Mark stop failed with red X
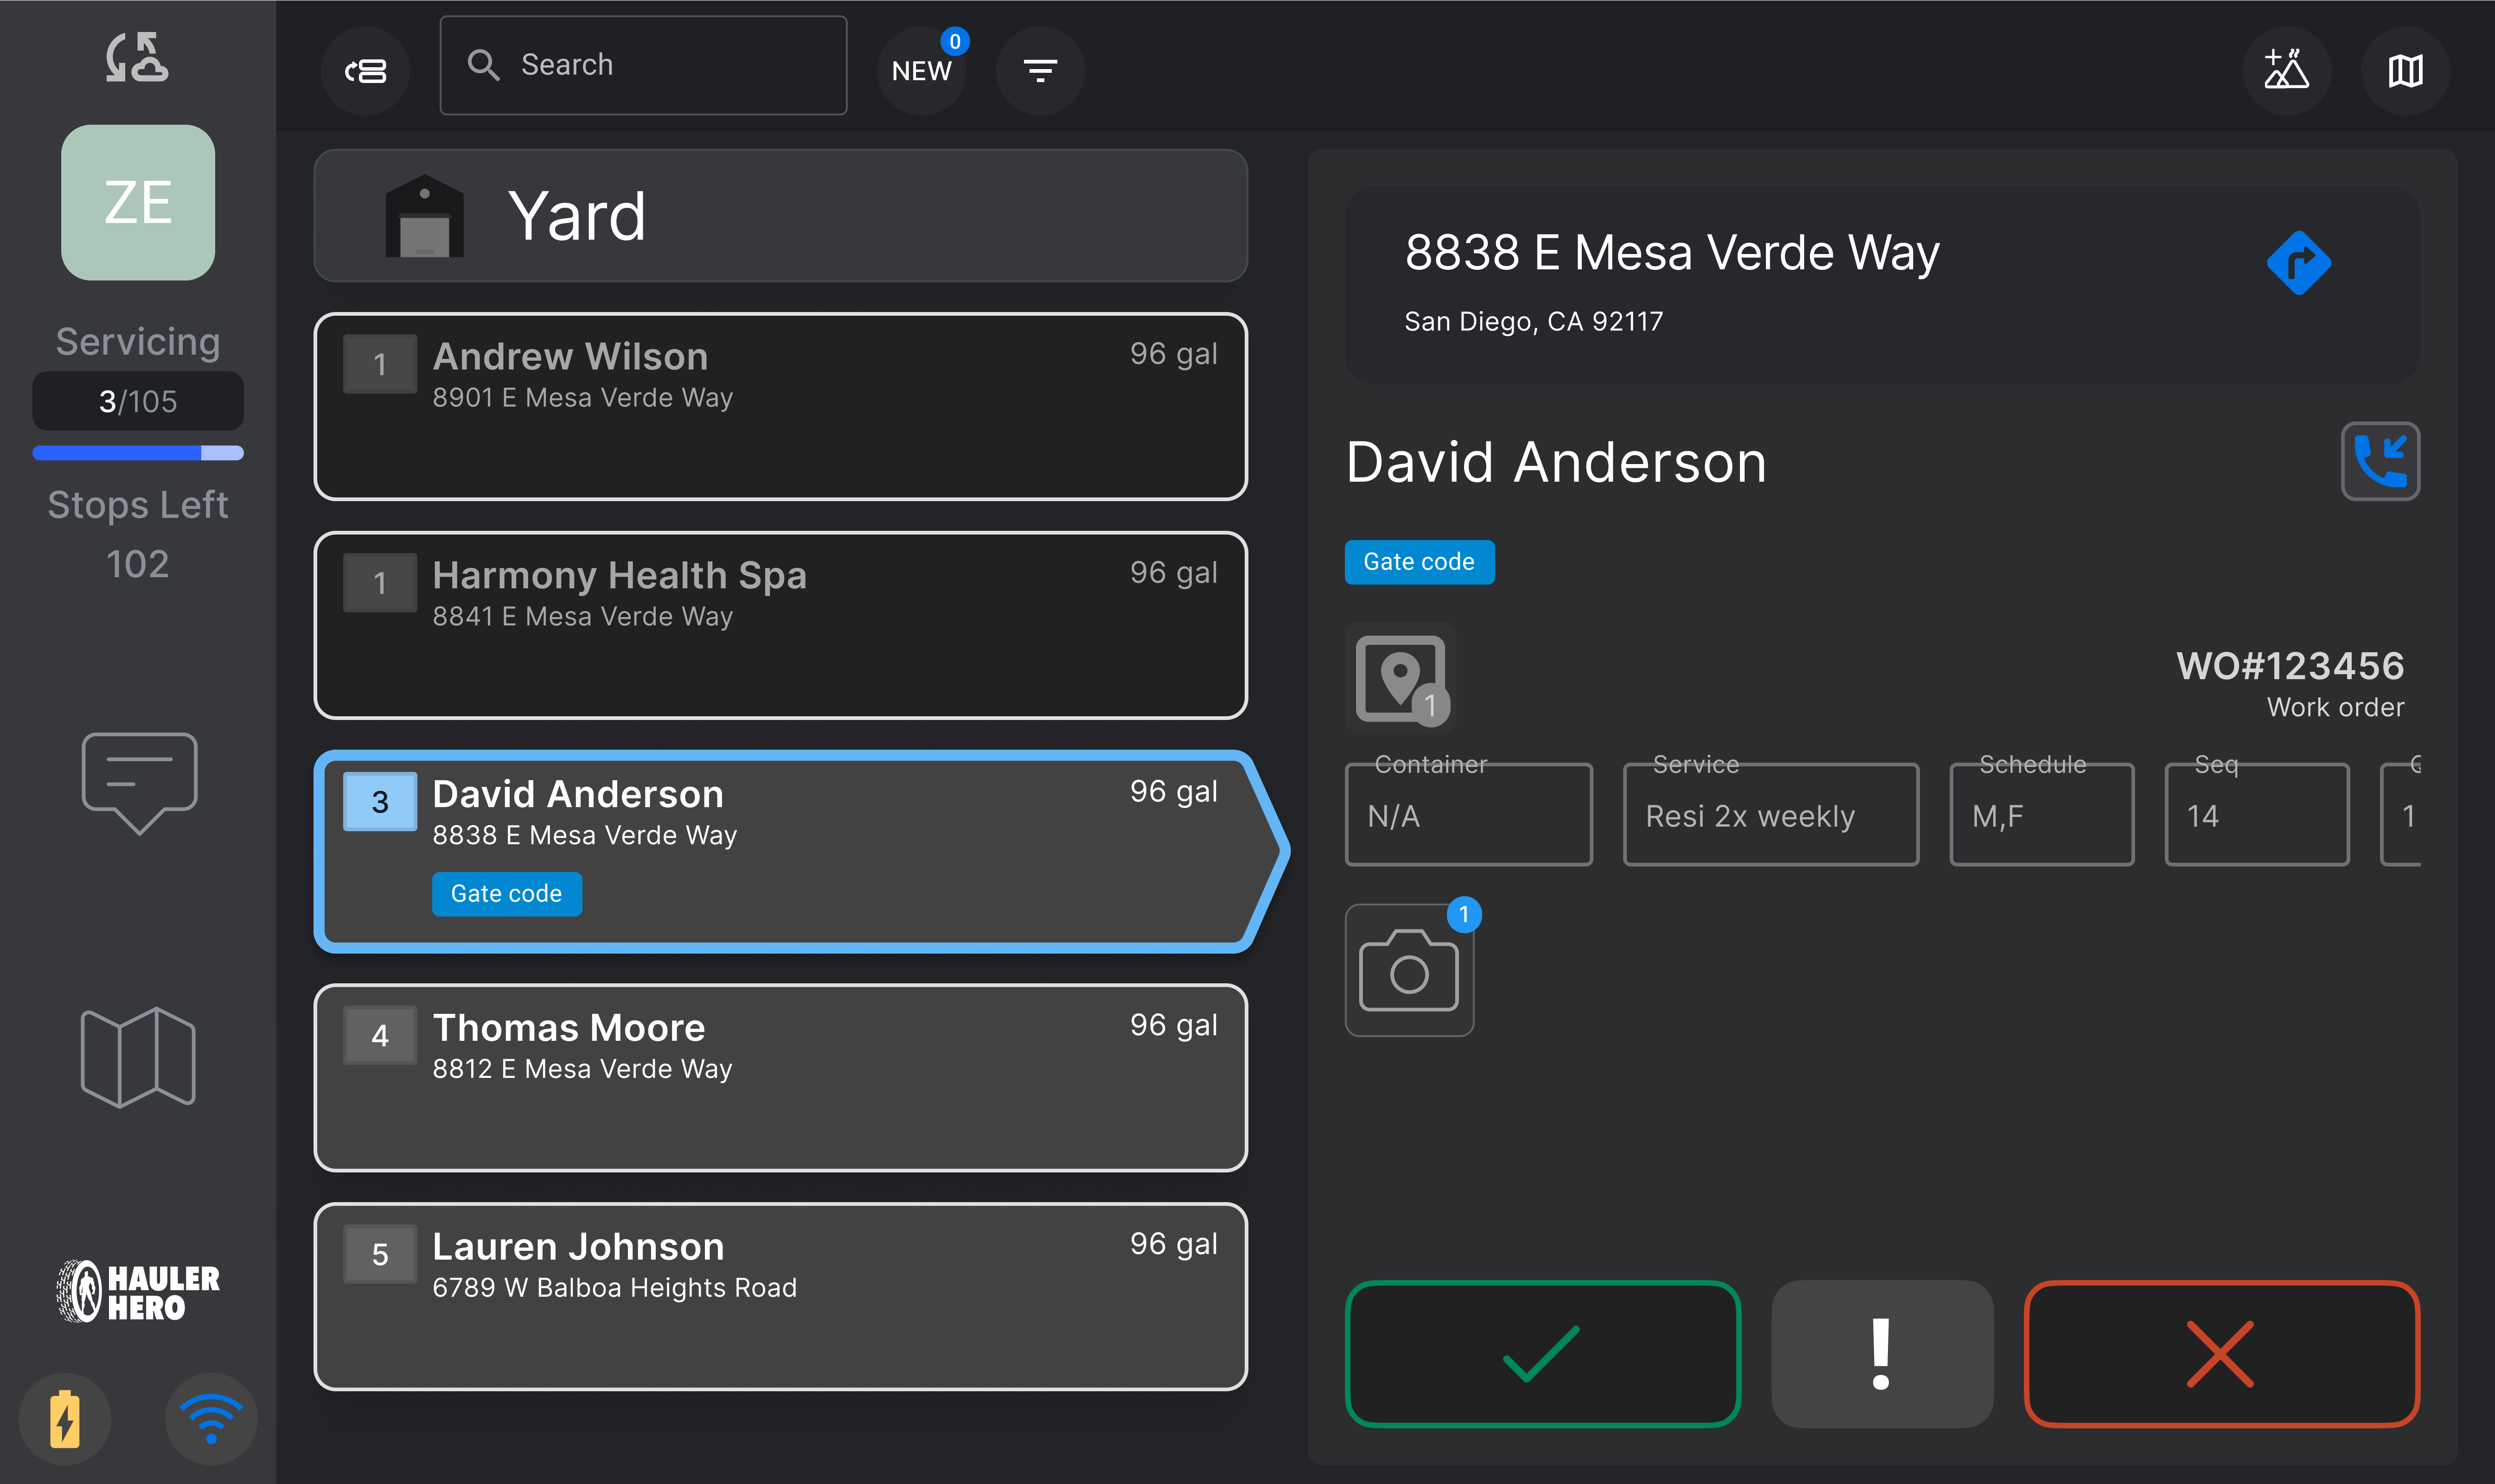 pyautogui.click(x=2221, y=1354)
